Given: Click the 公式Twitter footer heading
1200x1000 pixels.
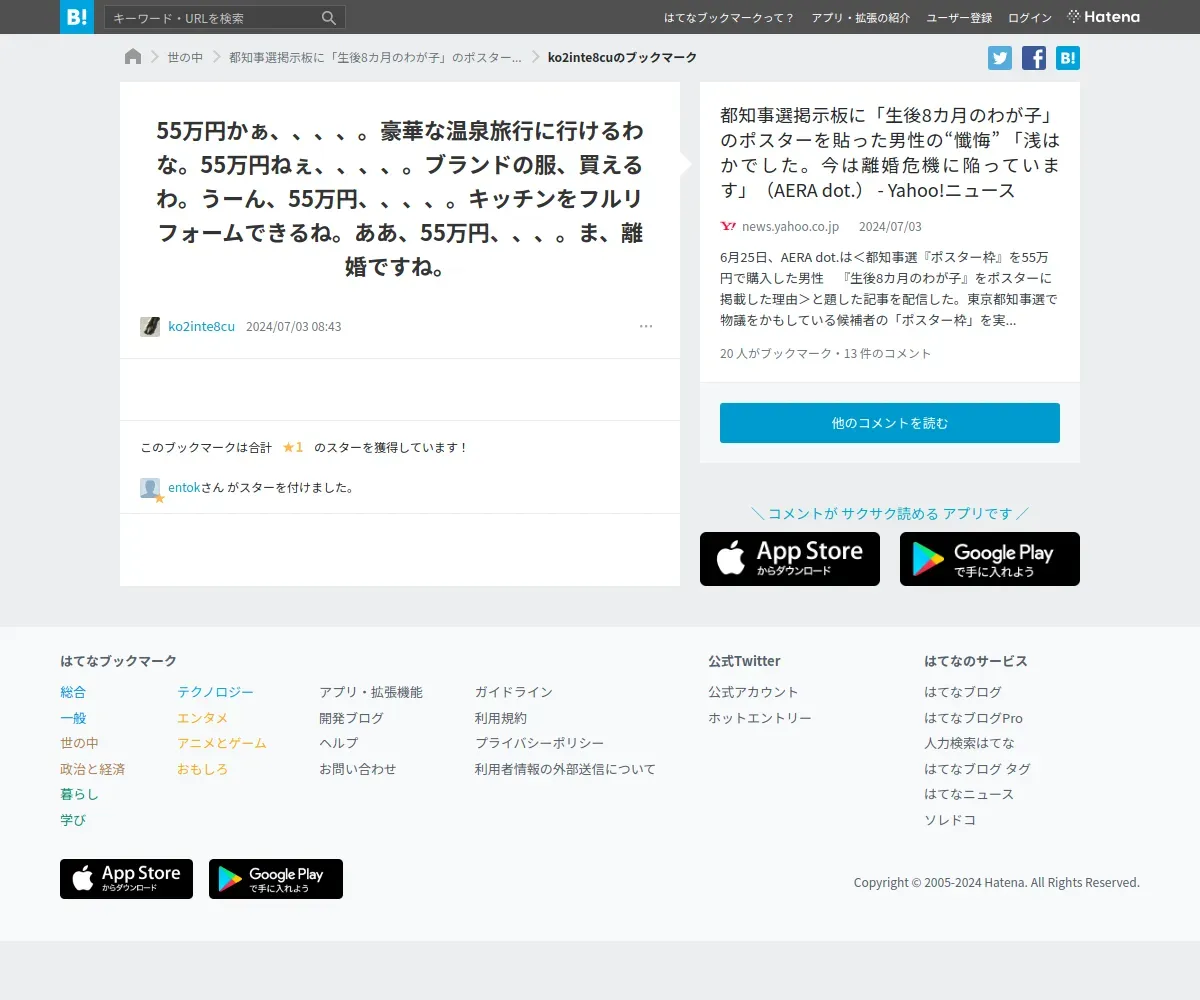Looking at the screenshot, I should (744, 661).
